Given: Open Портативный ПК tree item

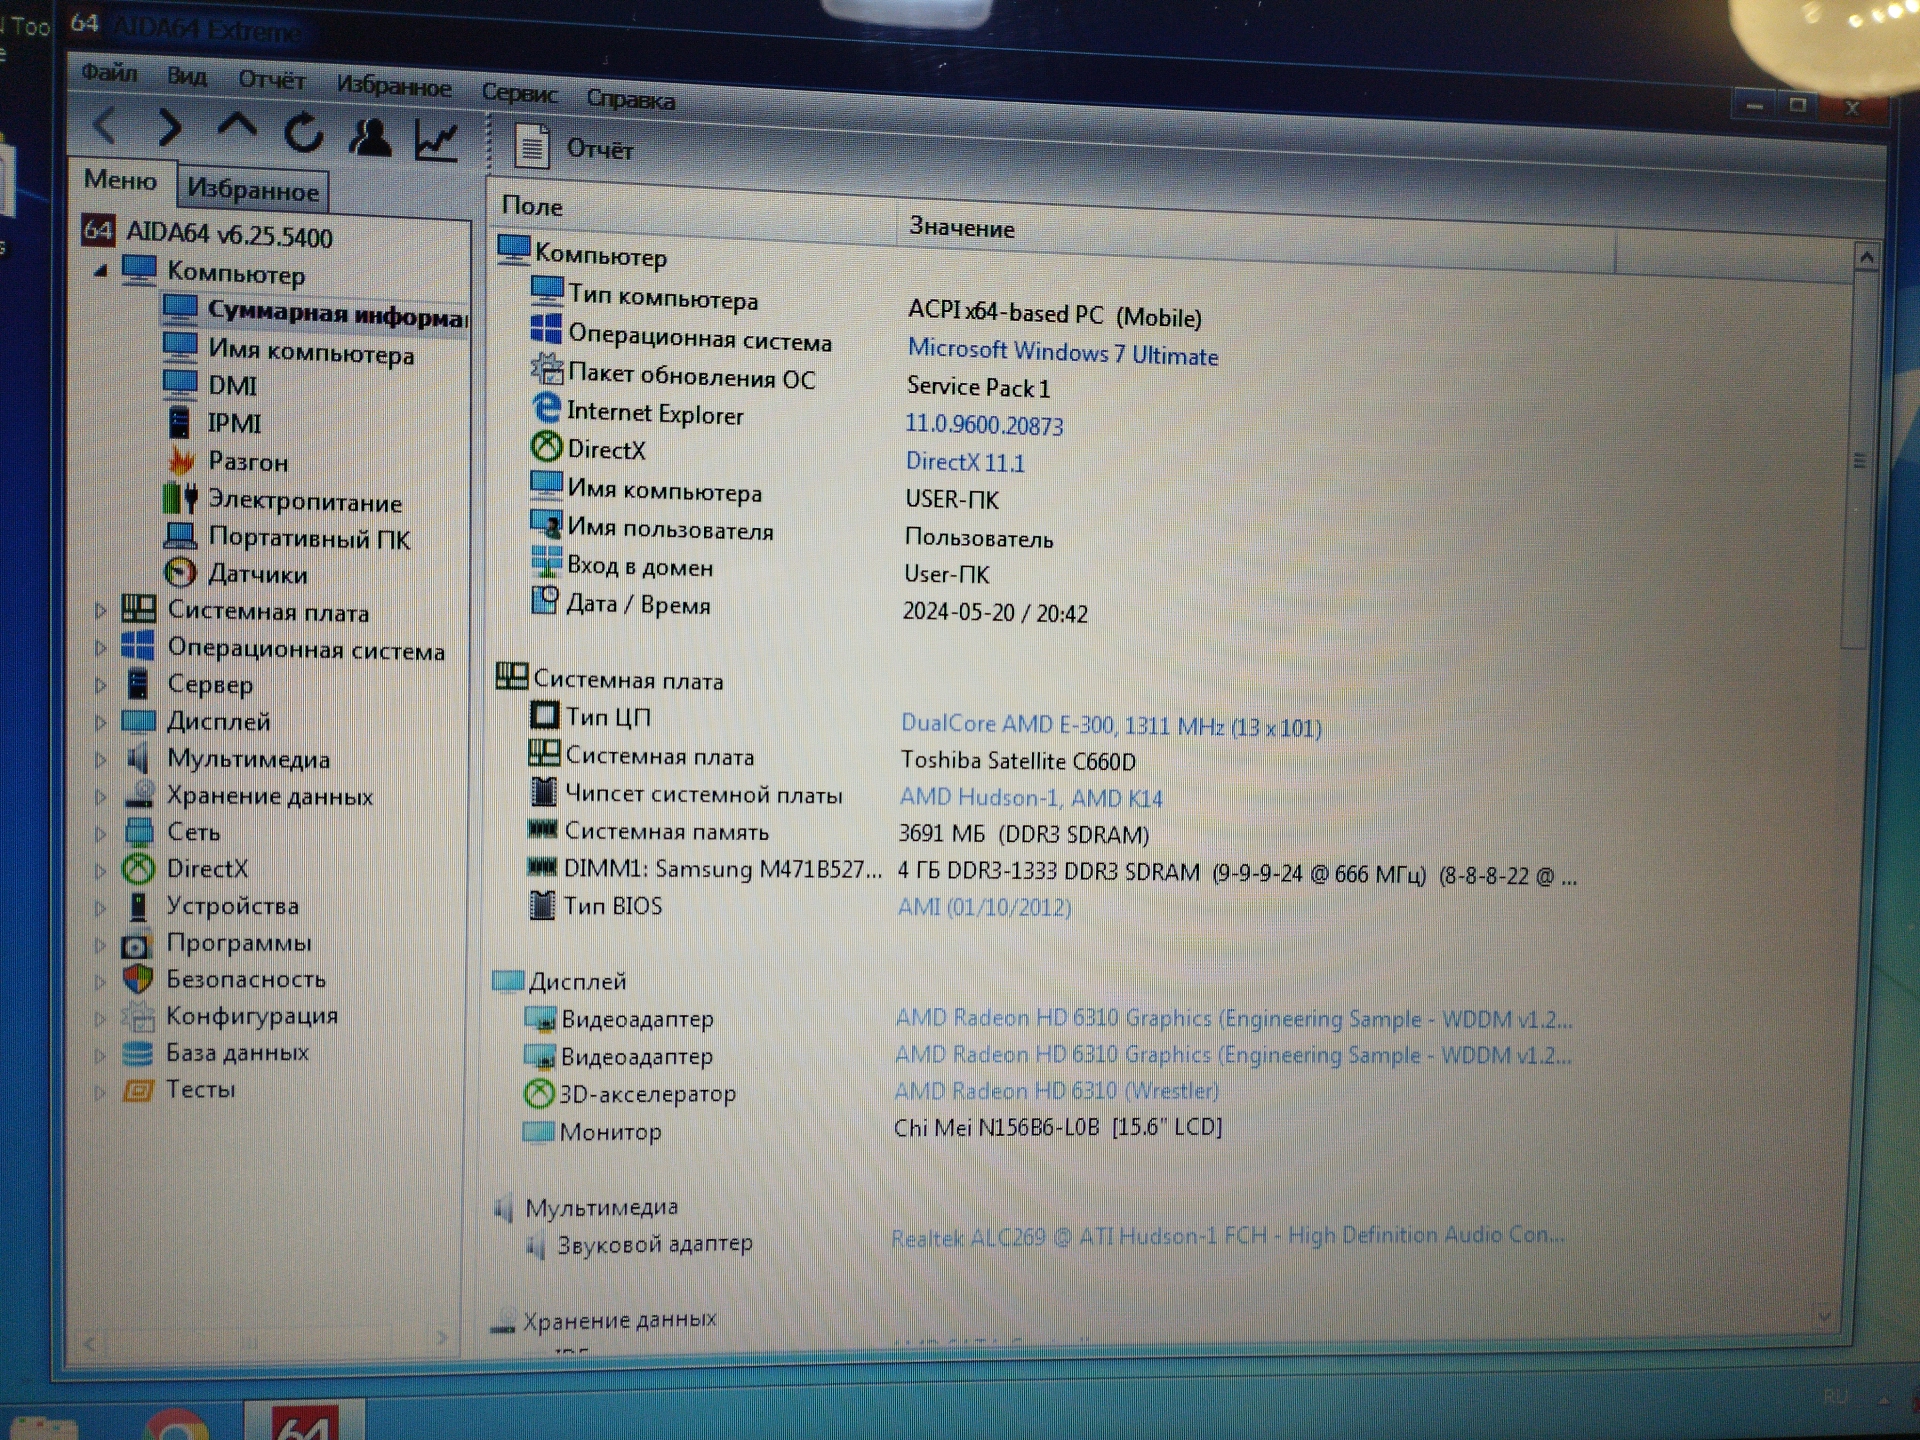Looking at the screenshot, I should (287, 537).
